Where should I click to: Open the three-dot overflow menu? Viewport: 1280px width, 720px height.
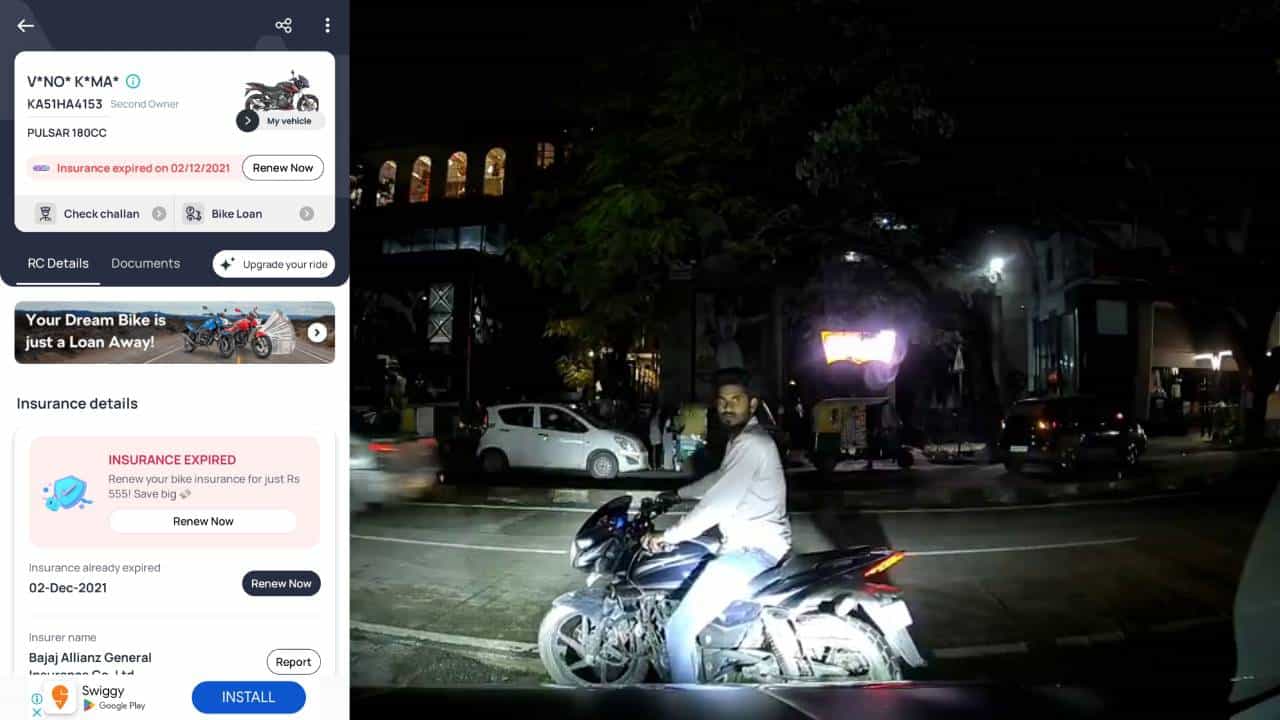pyautogui.click(x=327, y=26)
